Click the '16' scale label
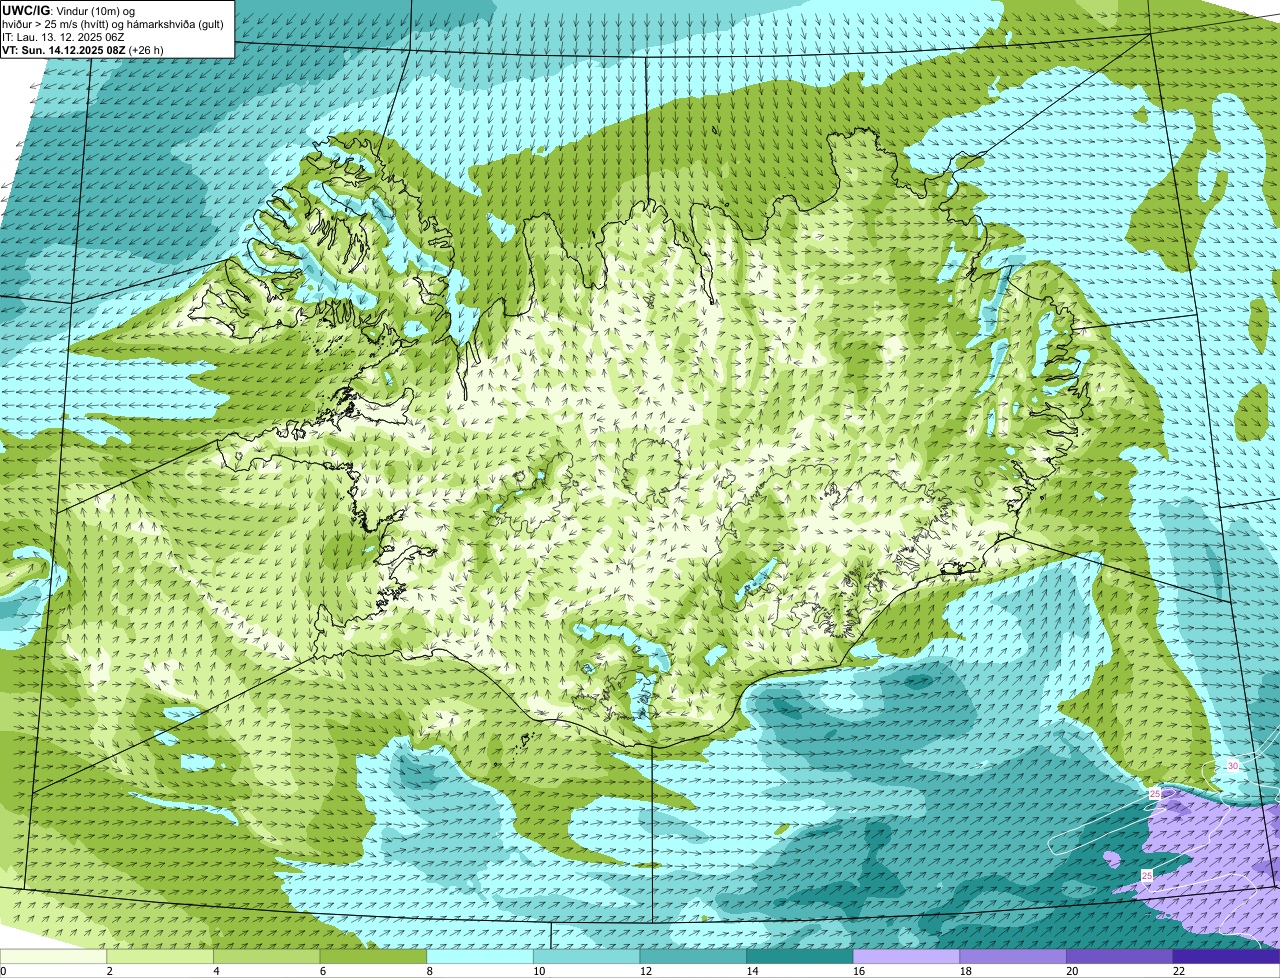 (859, 971)
